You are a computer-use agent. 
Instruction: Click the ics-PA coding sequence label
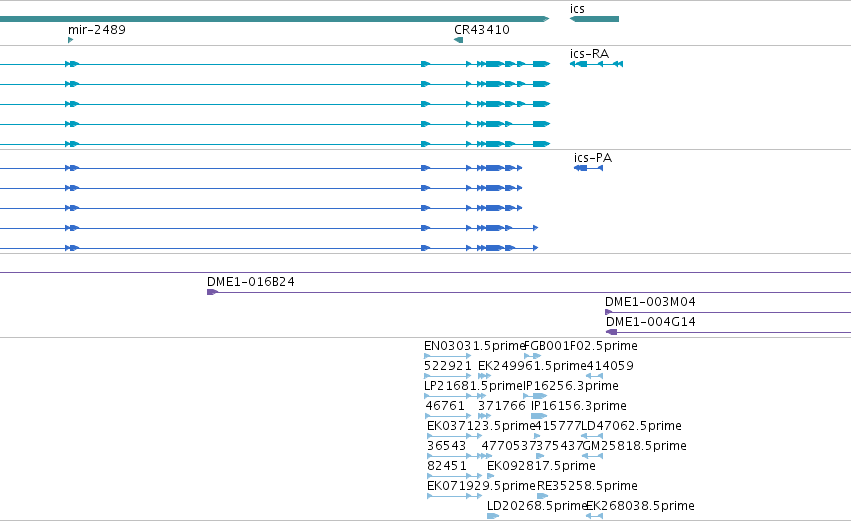pyautogui.click(x=593, y=158)
